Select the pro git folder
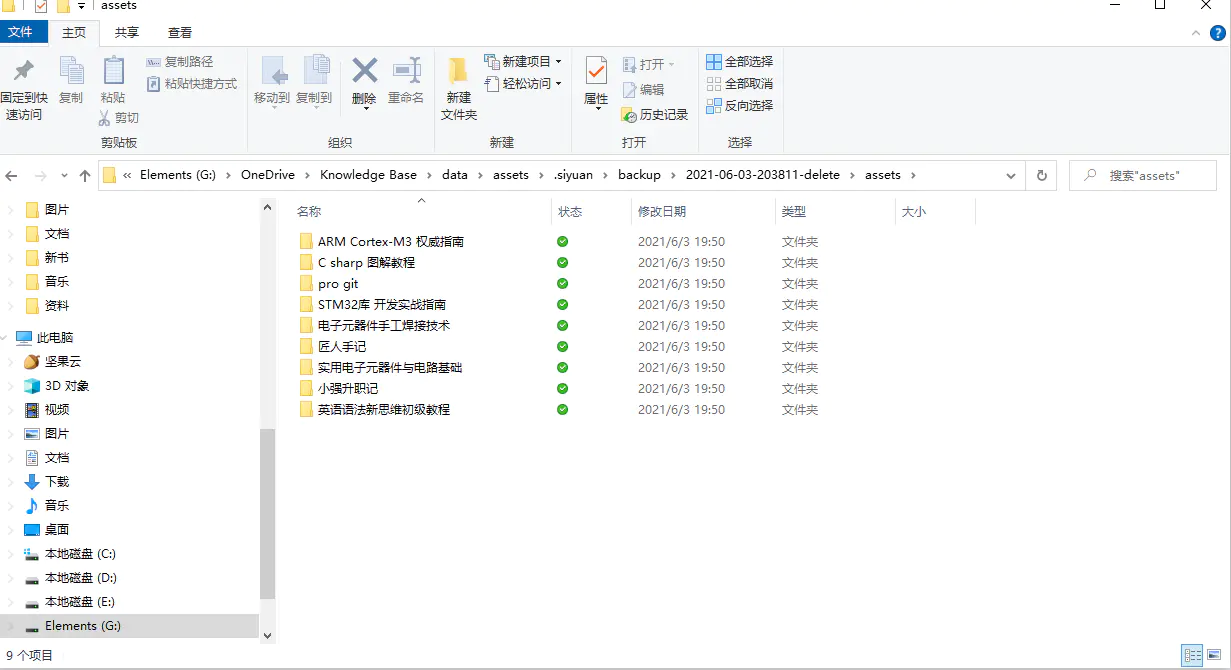 (338, 284)
